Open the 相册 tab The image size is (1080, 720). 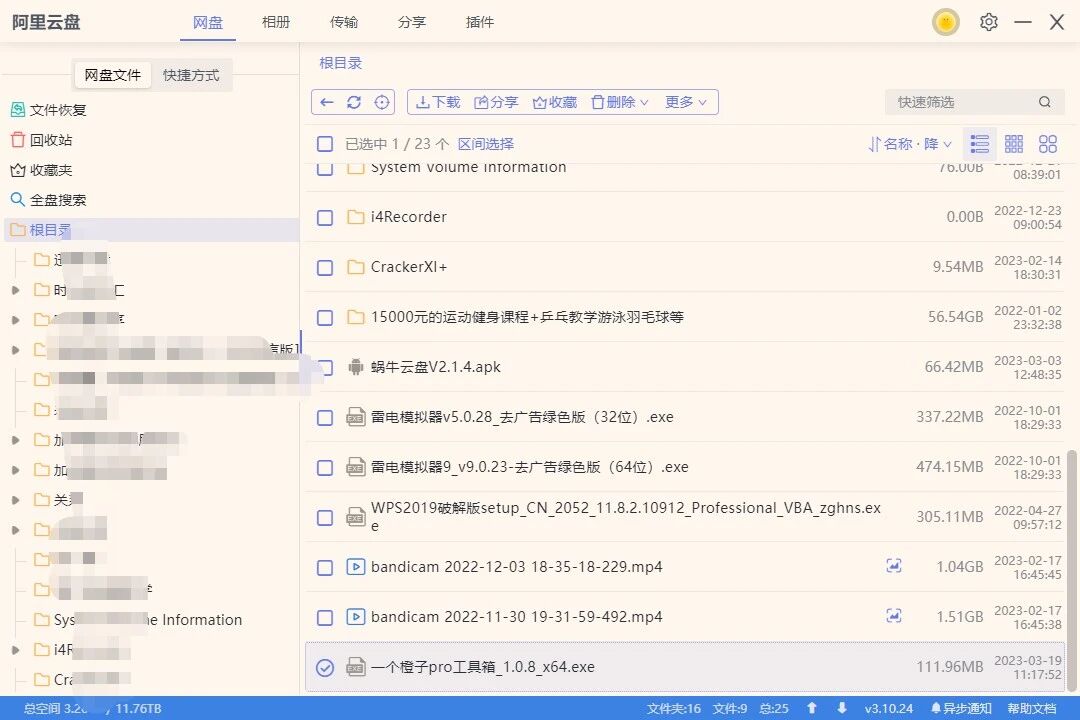276,22
